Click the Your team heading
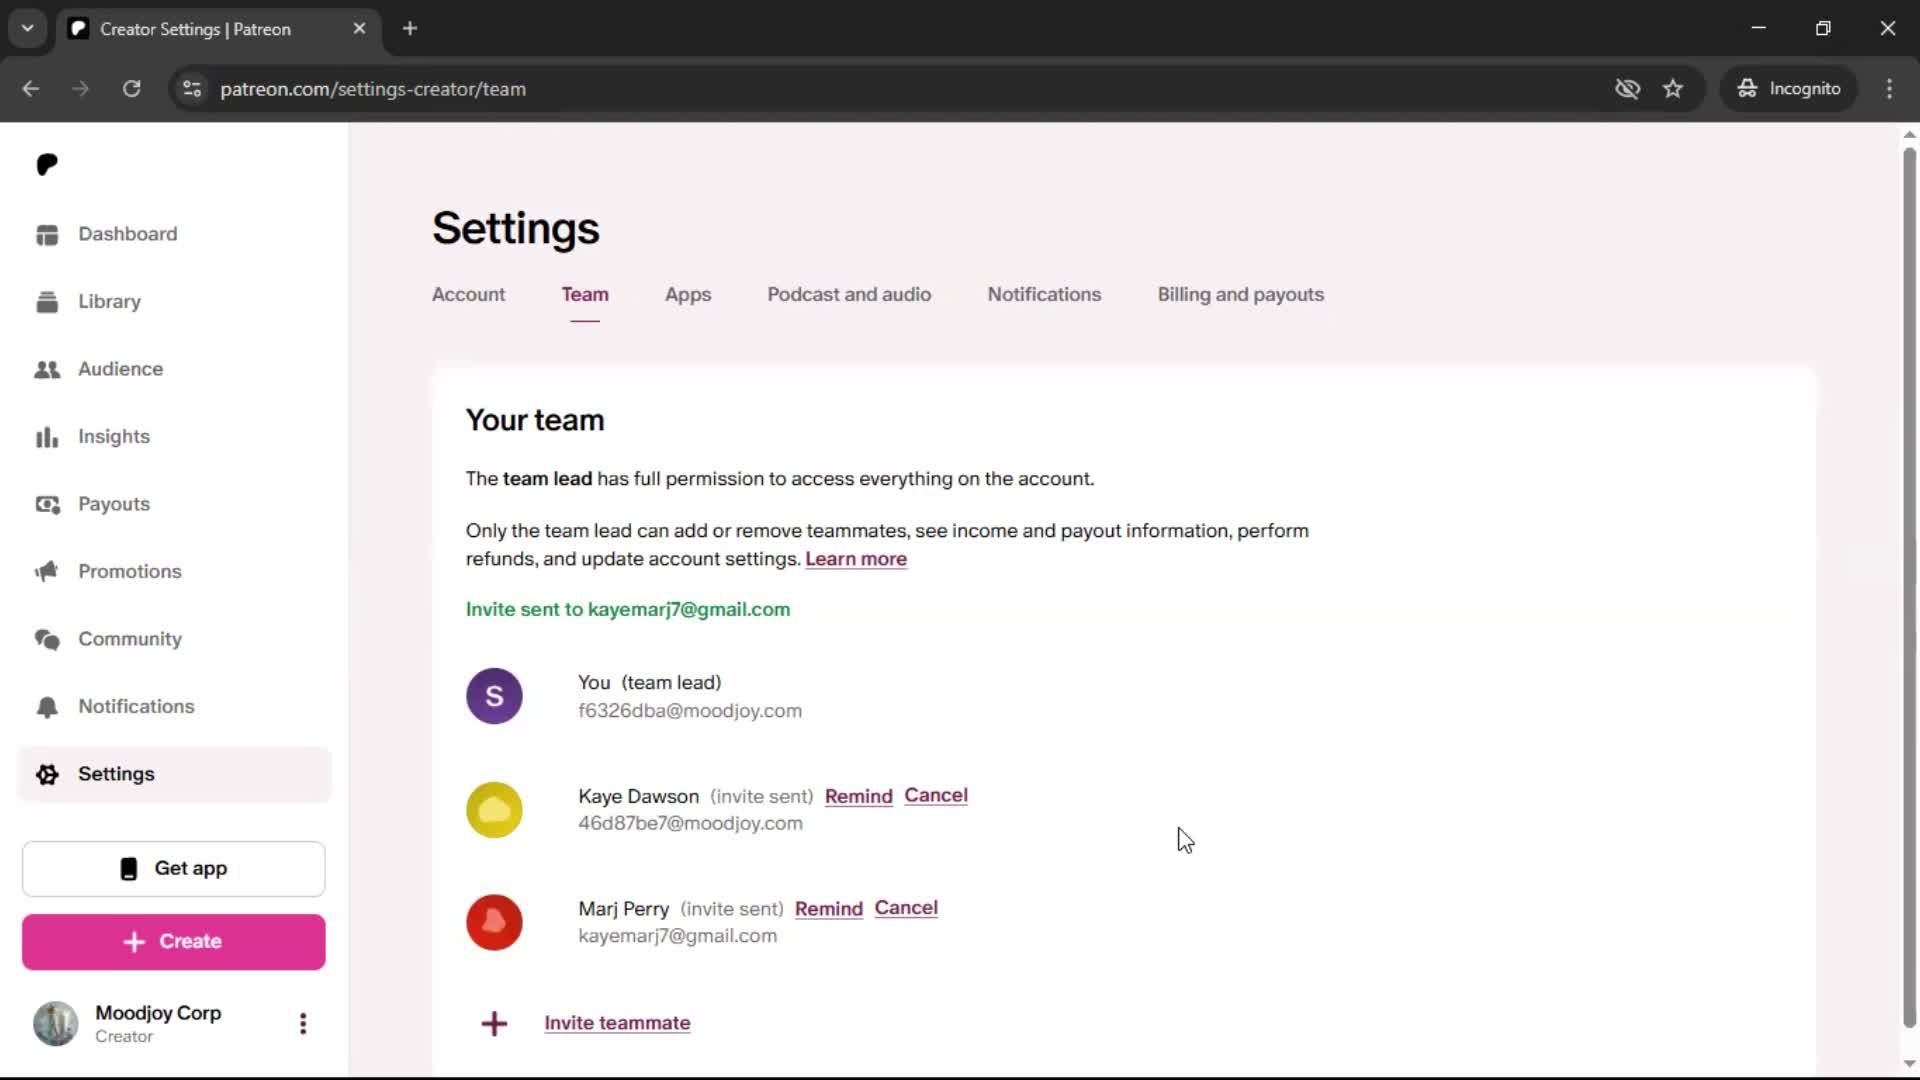Image resolution: width=1920 pixels, height=1080 pixels. click(535, 420)
